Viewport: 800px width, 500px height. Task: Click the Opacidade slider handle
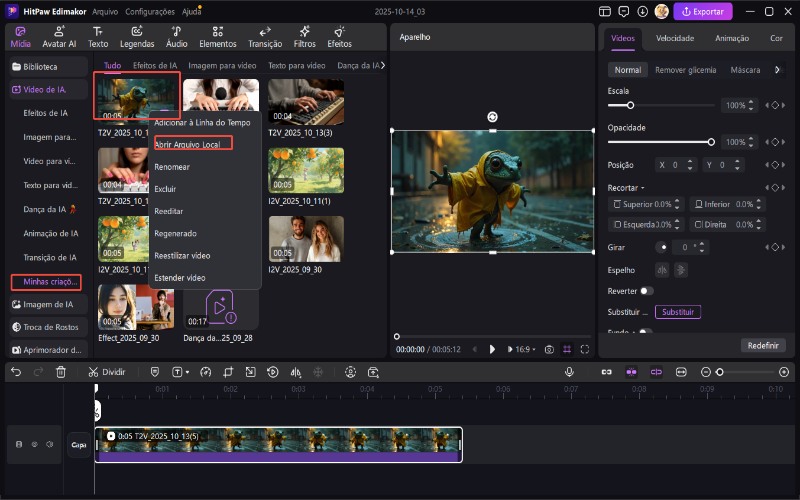[711, 142]
